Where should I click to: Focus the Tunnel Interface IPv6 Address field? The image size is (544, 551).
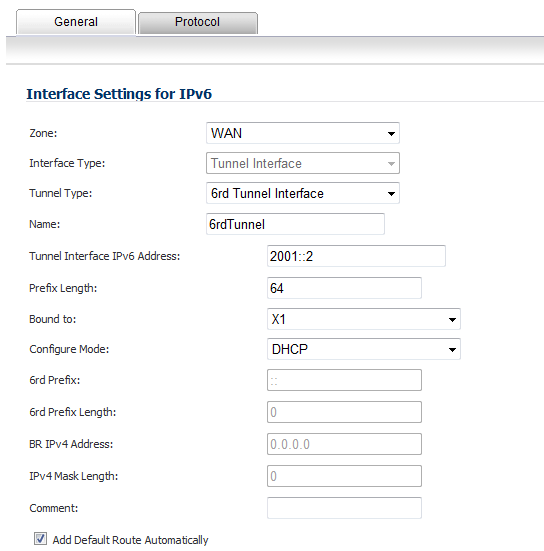(356, 256)
